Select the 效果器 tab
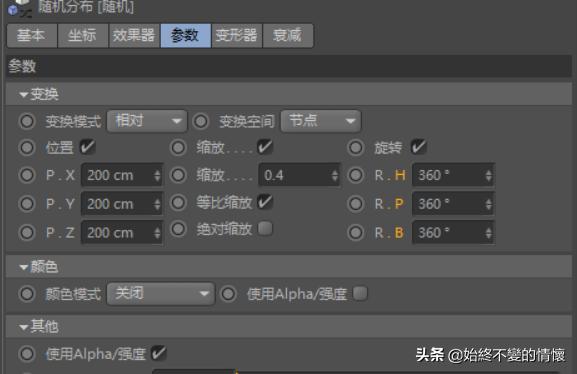Screen dimensions: 577x374 point(134,36)
